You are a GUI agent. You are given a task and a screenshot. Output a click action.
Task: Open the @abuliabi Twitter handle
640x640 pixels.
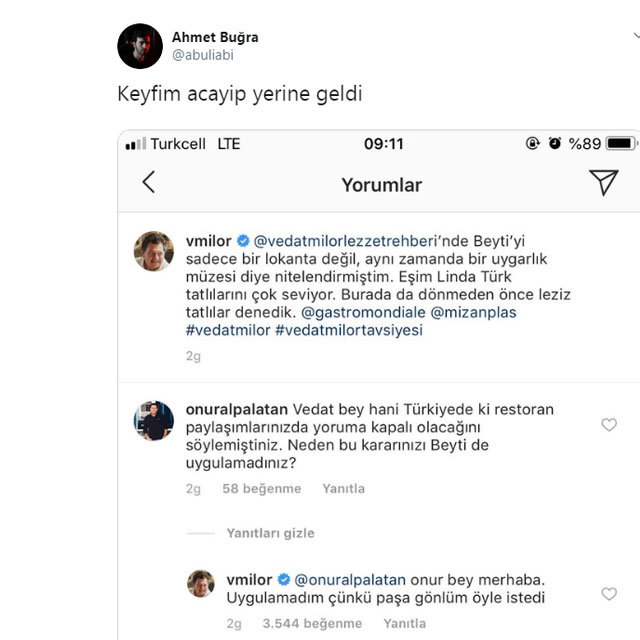(203, 57)
